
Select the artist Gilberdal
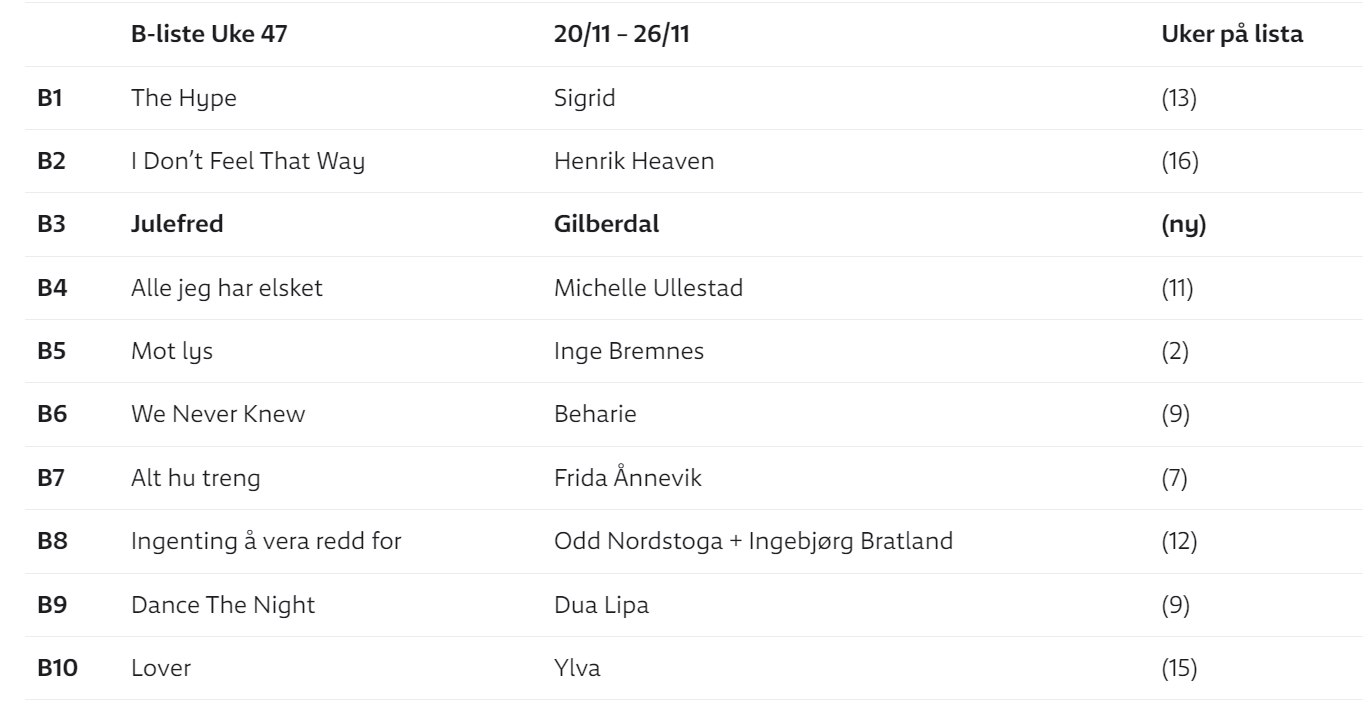[x=606, y=224]
